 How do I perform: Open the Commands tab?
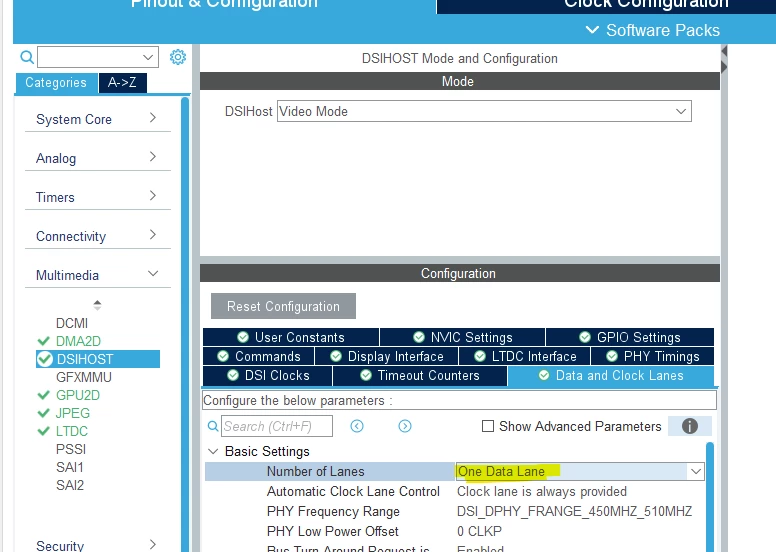[x=258, y=356]
